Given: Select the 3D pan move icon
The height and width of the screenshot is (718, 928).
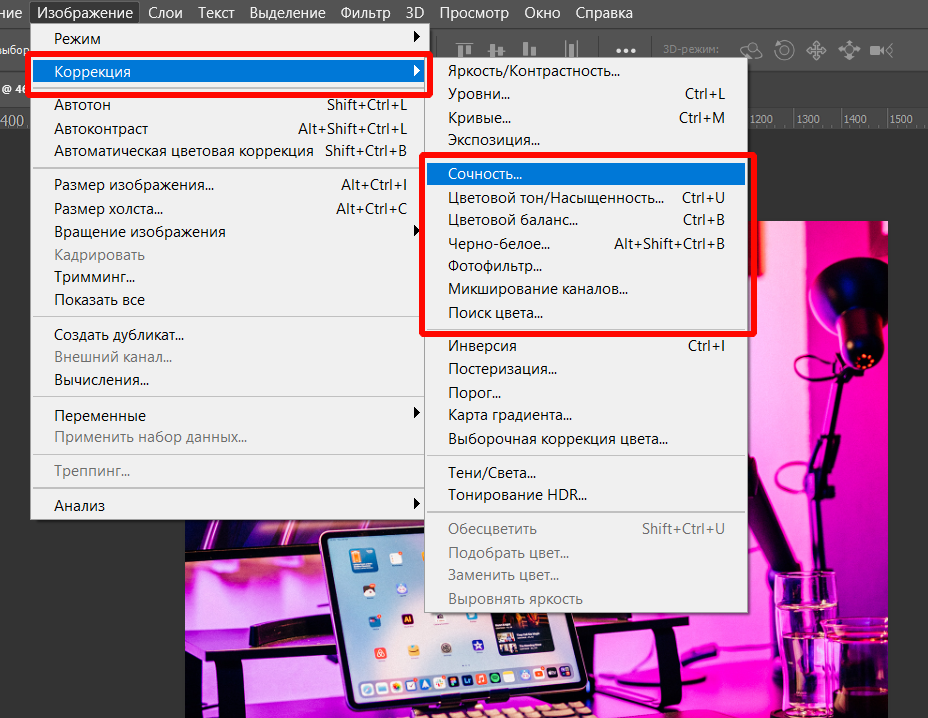Looking at the screenshot, I should (x=816, y=49).
